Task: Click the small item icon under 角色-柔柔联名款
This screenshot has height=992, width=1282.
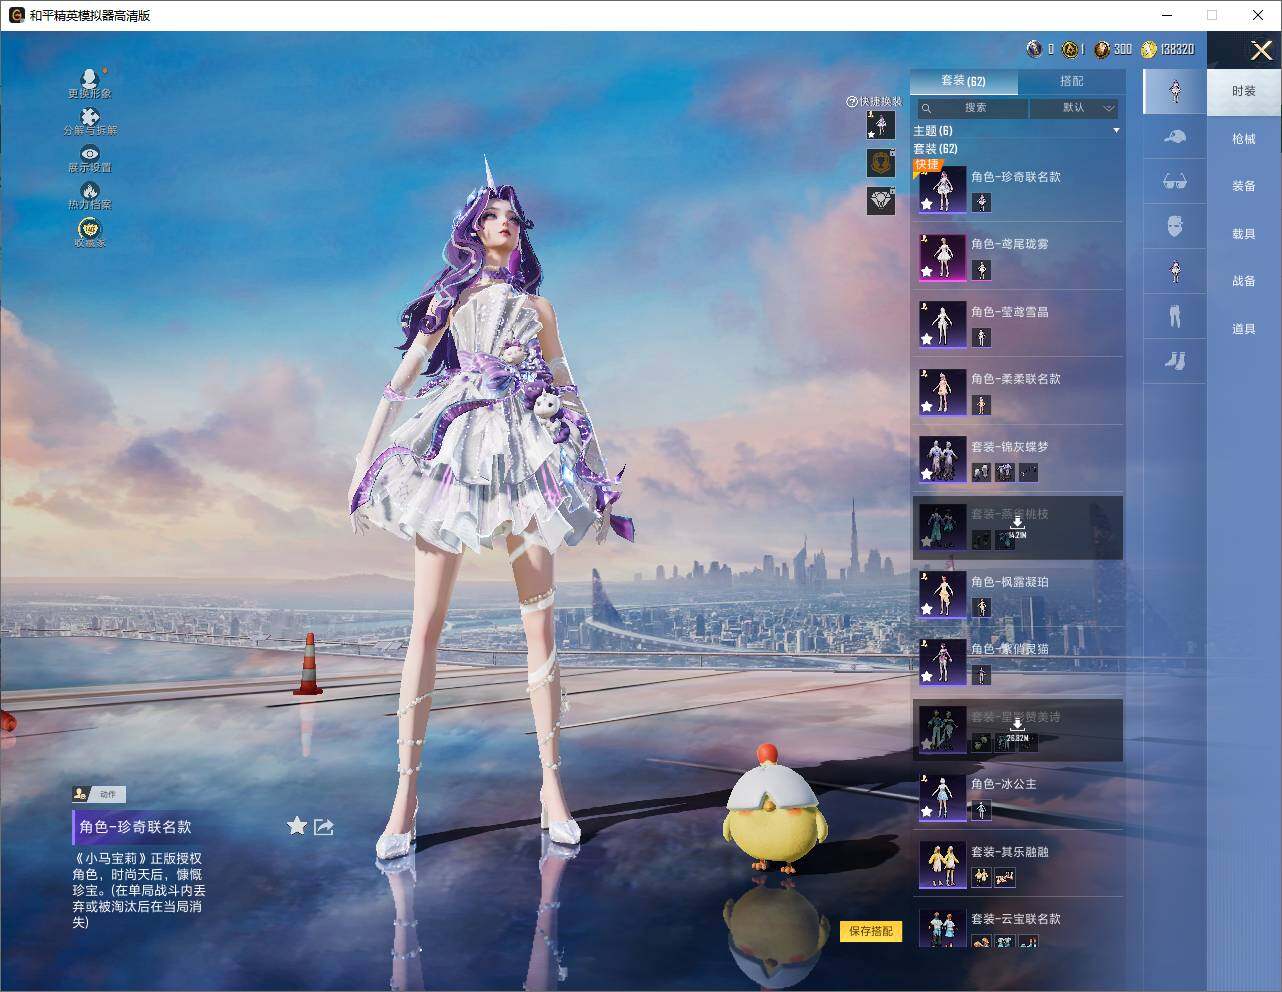Action: [x=981, y=405]
